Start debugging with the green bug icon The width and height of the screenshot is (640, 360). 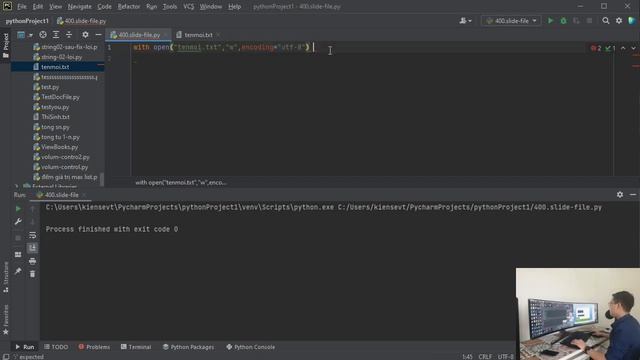[x=563, y=20]
